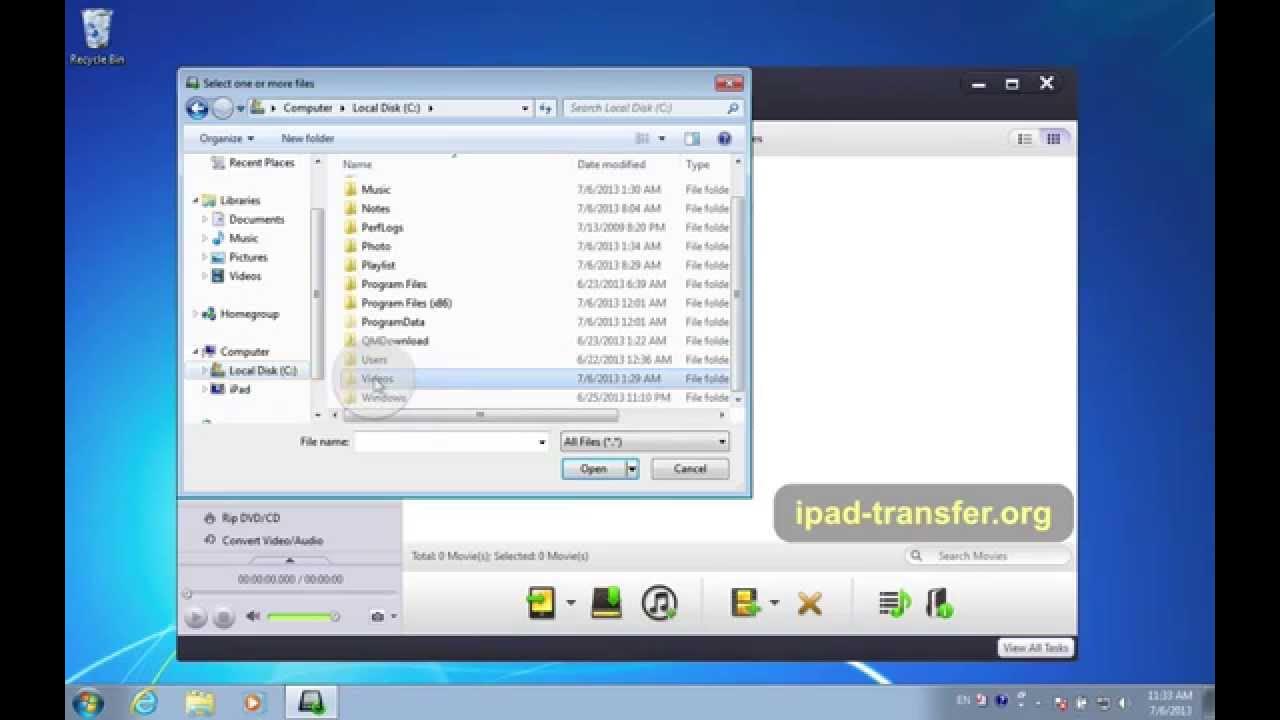Click the add-to-playlist icon

pyautogui.click(x=894, y=603)
